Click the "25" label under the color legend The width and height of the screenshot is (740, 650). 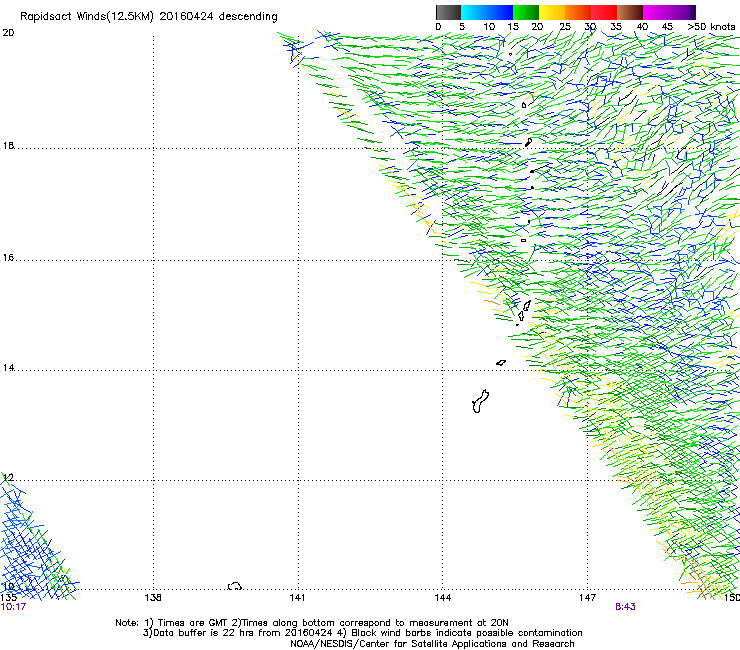pyautogui.click(x=565, y=27)
